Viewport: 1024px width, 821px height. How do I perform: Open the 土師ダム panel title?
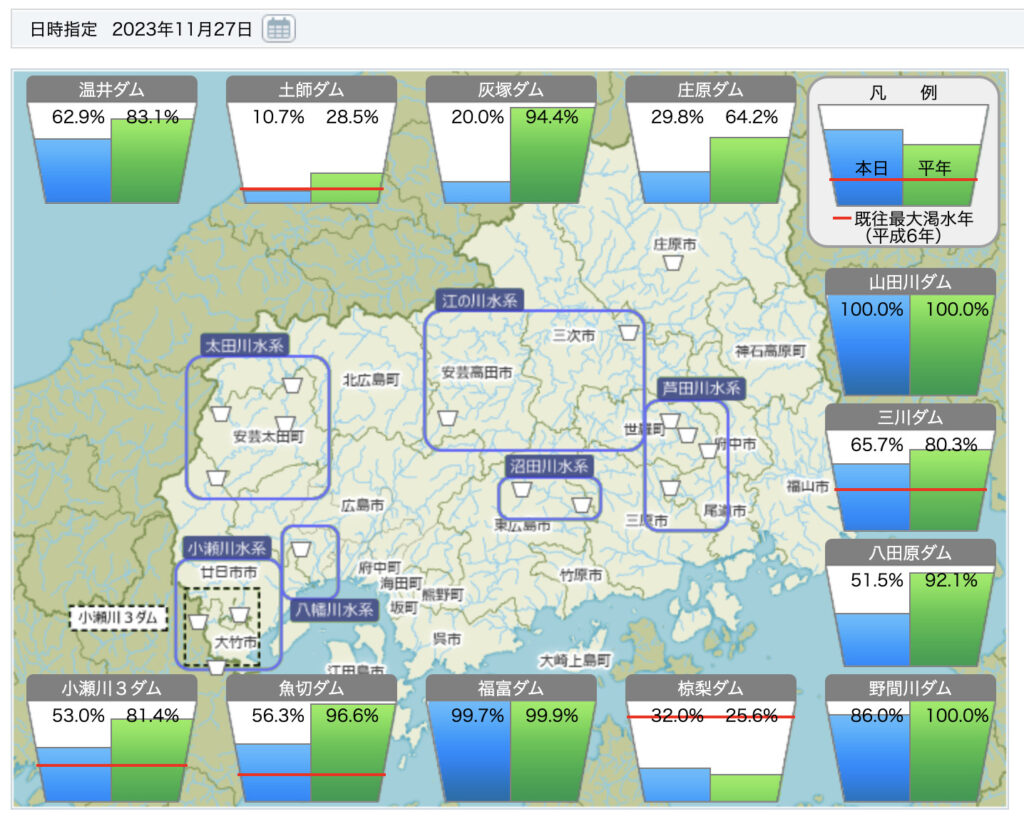pyautogui.click(x=311, y=90)
